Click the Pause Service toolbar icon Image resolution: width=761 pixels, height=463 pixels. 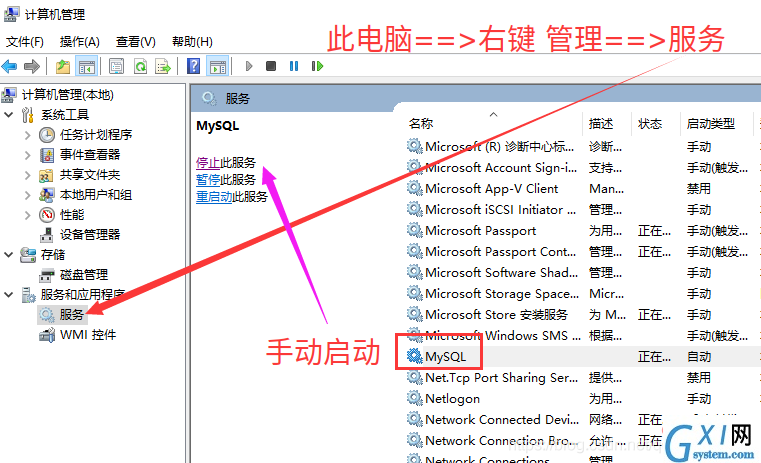[294, 66]
